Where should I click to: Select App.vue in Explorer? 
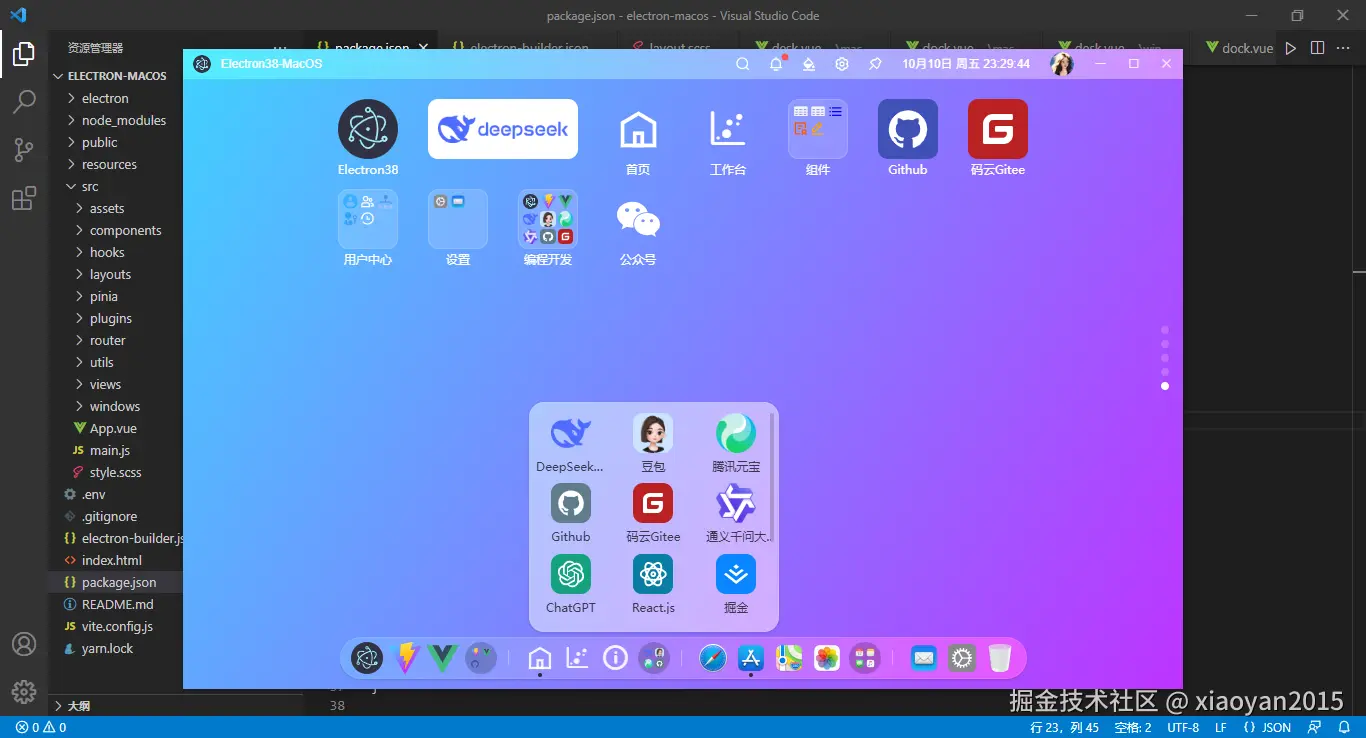115,428
